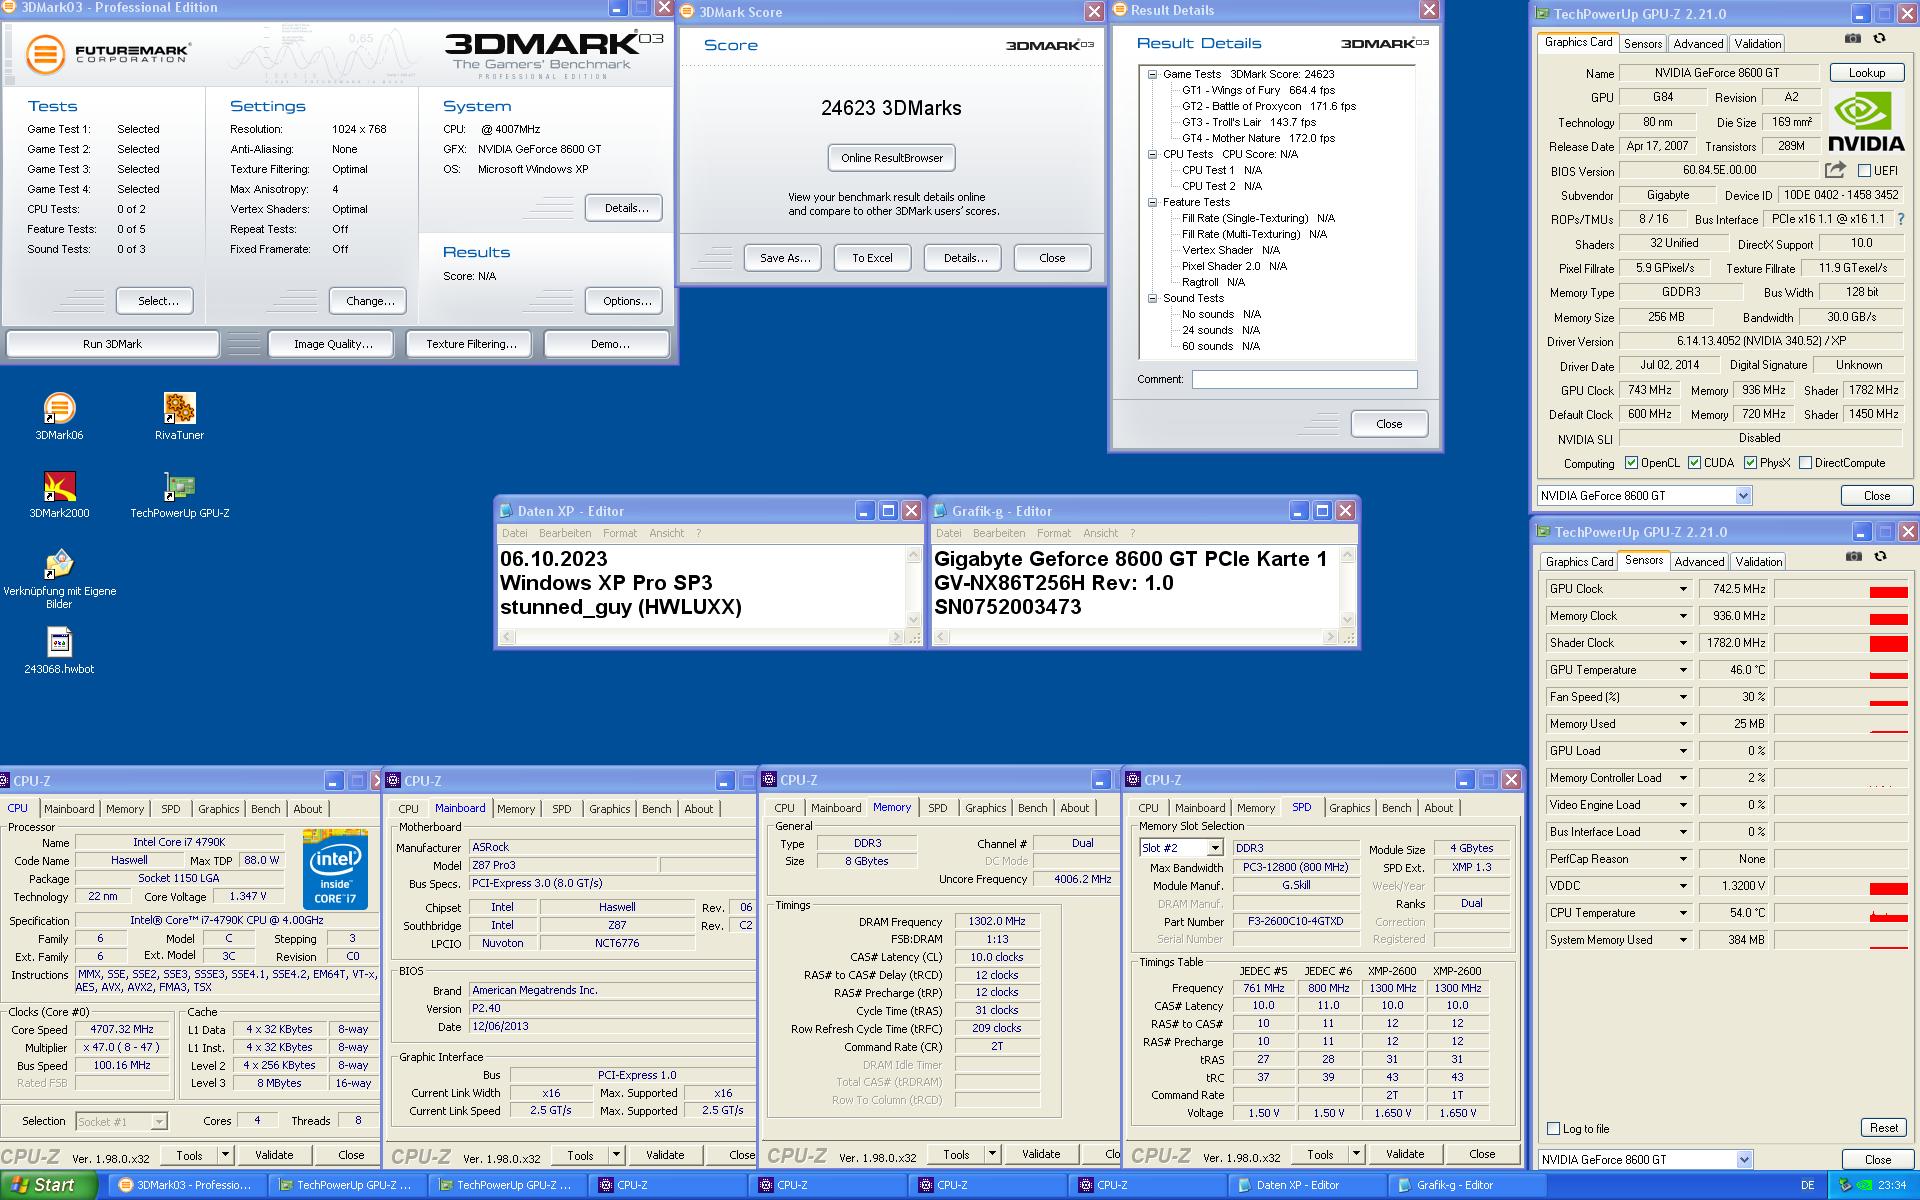Viewport: 1920px width, 1200px height.
Task: Switch to Grafik-g - Editor taskbar item
Action: point(1466,1185)
